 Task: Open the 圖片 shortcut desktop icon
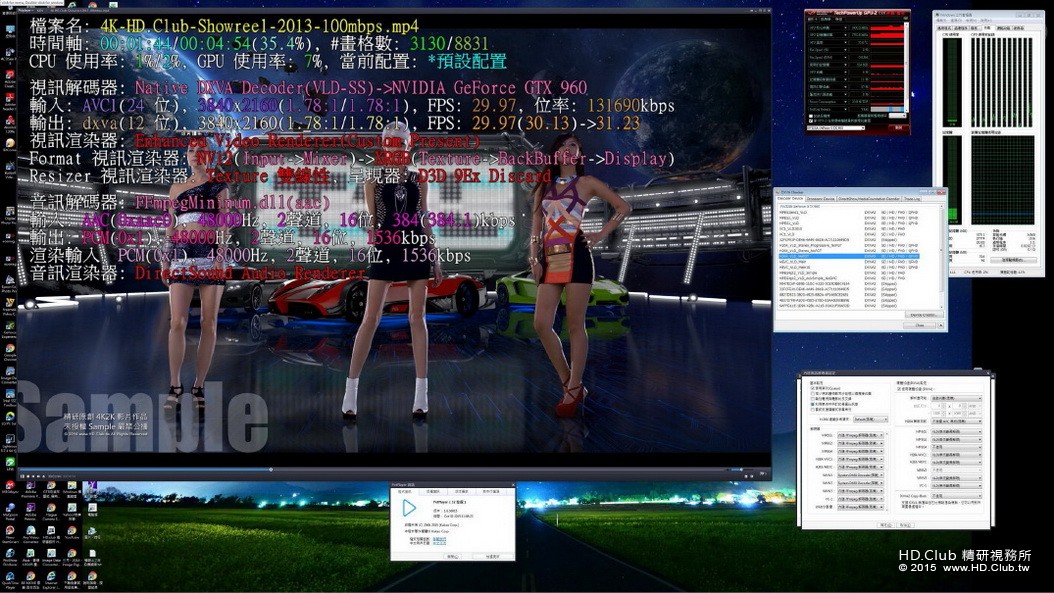[92, 533]
